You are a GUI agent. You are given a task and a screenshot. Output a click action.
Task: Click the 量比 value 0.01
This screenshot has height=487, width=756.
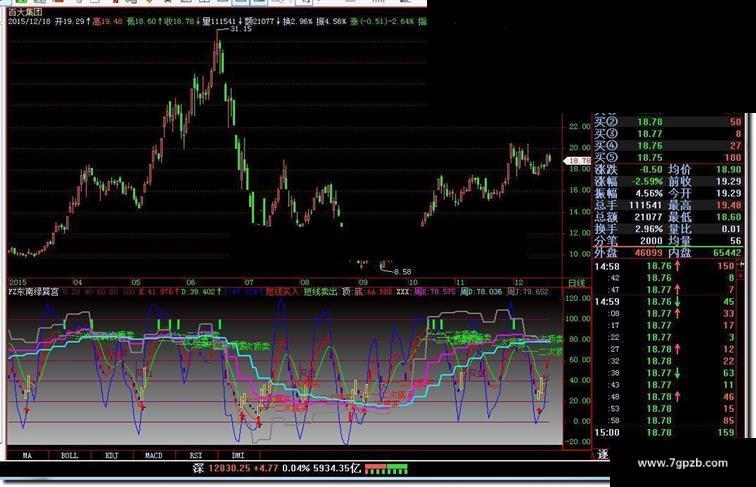pos(731,229)
